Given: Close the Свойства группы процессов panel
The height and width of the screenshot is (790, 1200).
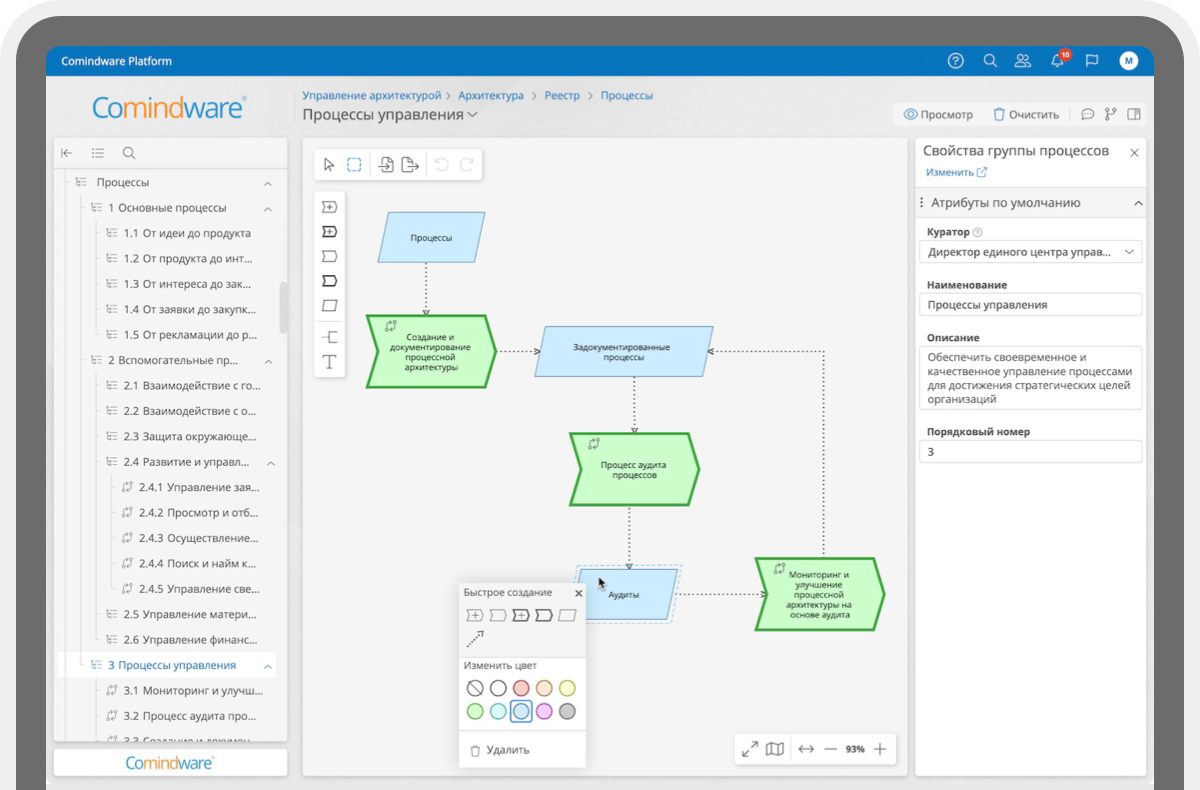Looking at the screenshot, I should (1134, 153).
